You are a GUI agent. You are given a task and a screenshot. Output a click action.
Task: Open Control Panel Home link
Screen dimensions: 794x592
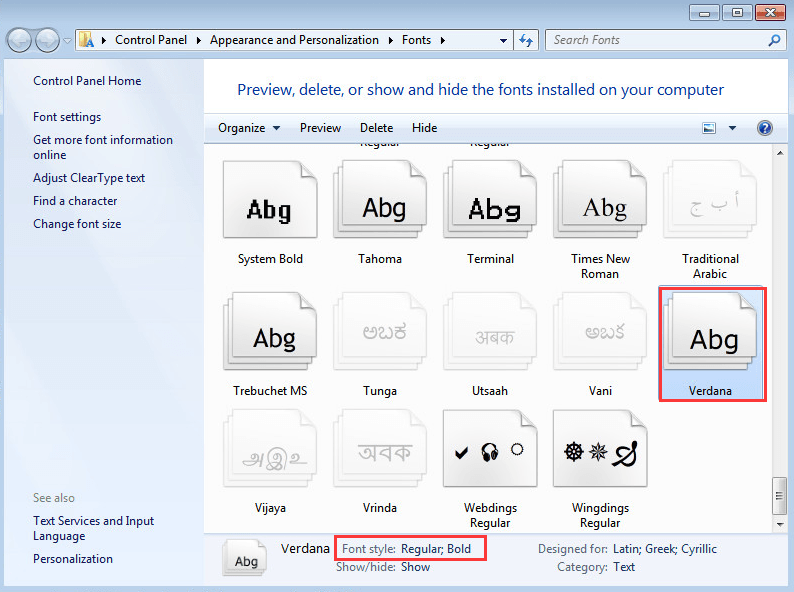[x=87, y=81]
